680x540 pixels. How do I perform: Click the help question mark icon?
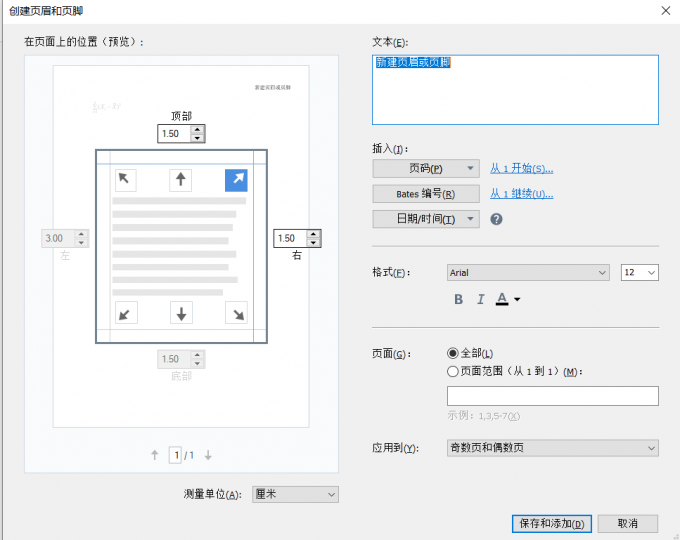point(496,219)
